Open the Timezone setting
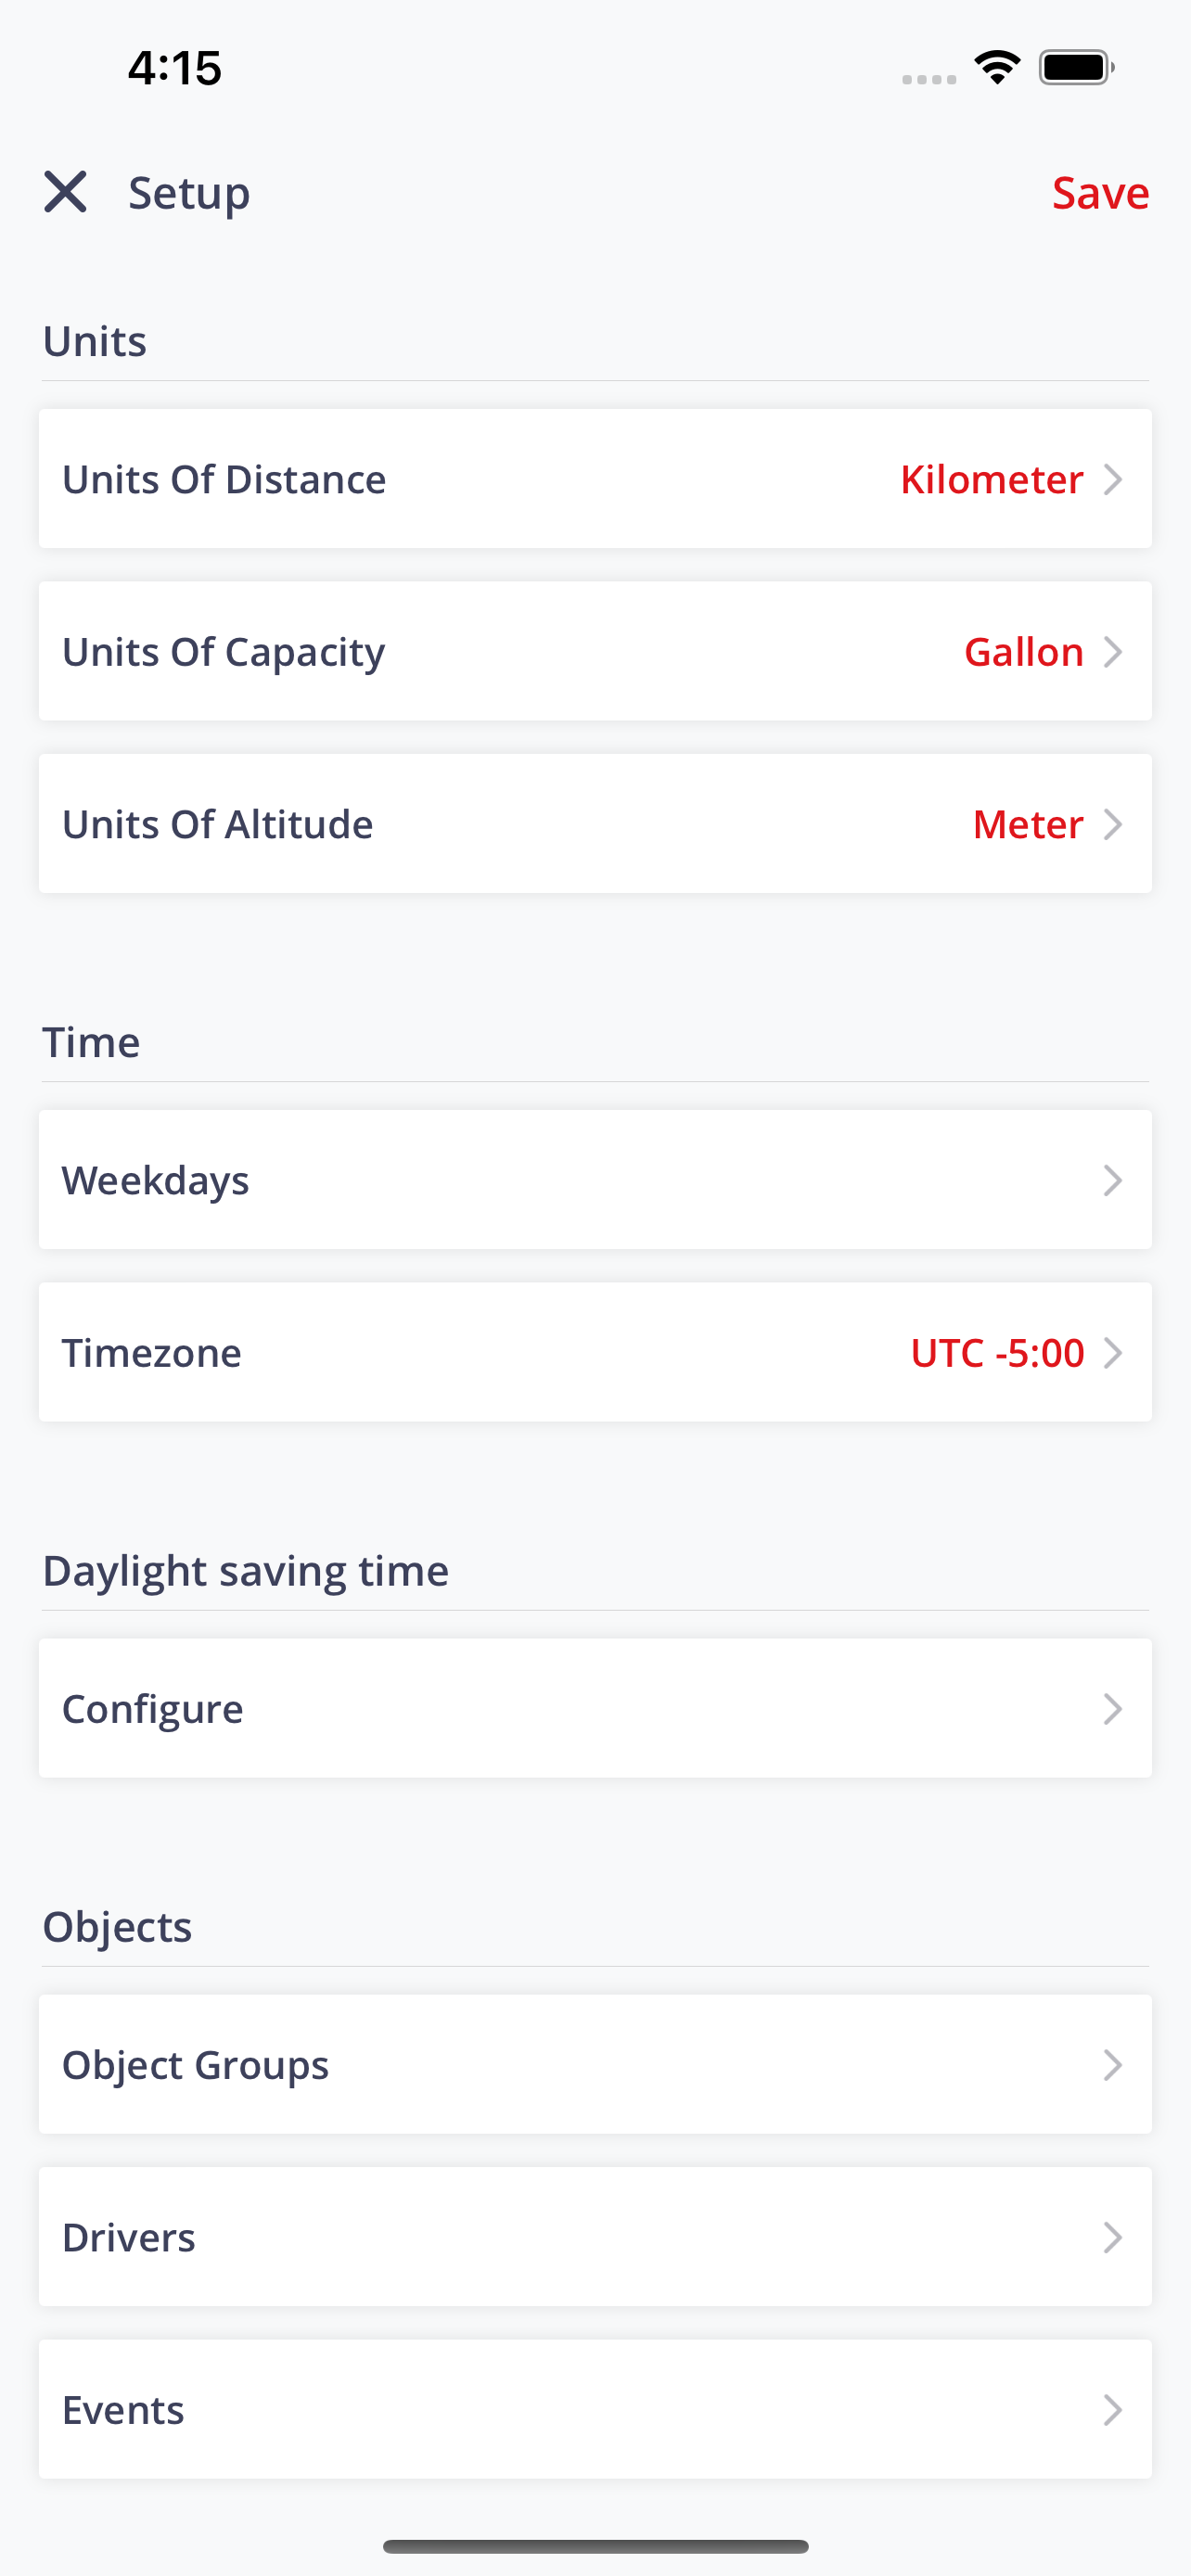The width and height of the screenshot is (1191, 2576). tap(595, 1352)
